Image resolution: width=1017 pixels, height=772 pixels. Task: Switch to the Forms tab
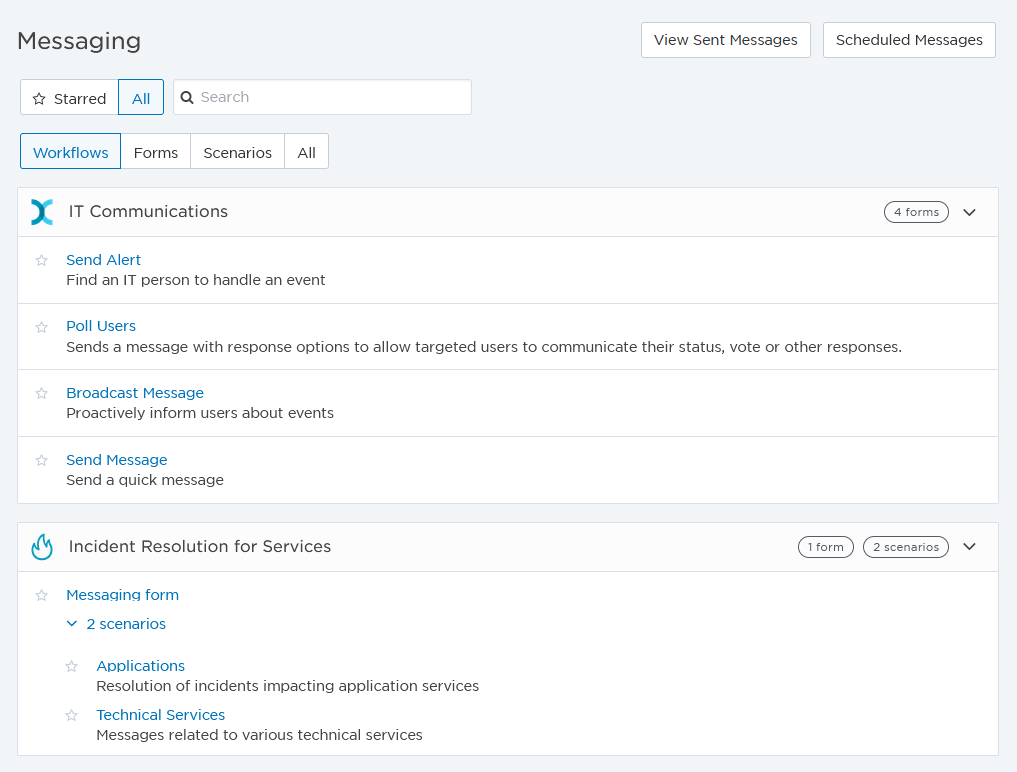(156, 152)
